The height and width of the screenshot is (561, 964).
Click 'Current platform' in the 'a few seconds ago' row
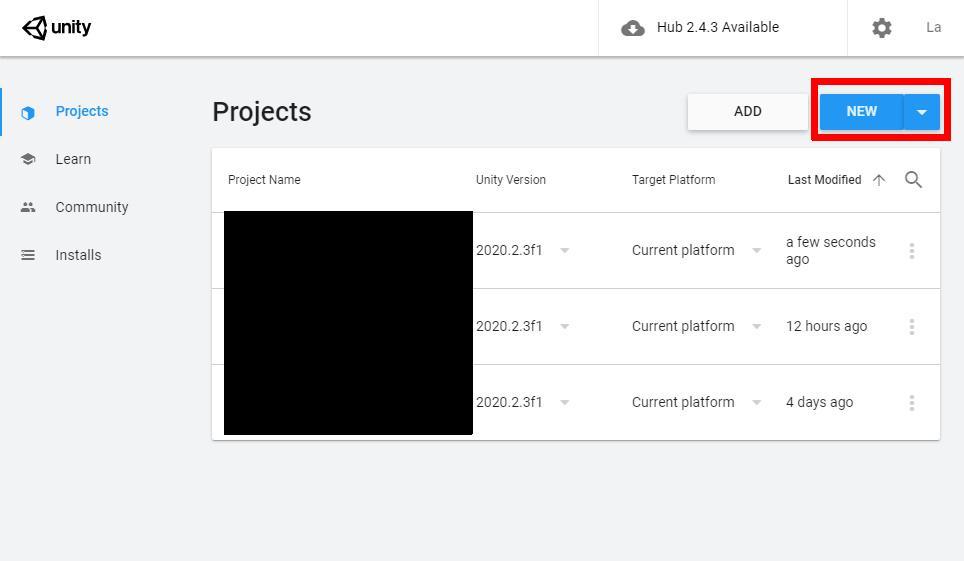(683, 250)
